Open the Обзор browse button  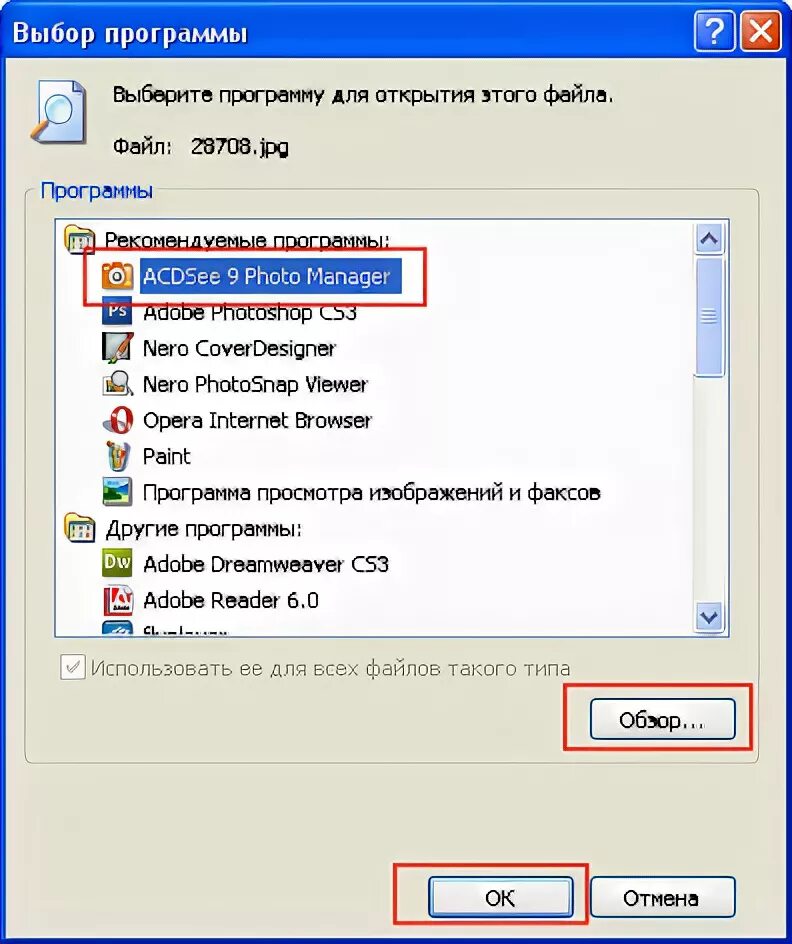coord(663,719)
